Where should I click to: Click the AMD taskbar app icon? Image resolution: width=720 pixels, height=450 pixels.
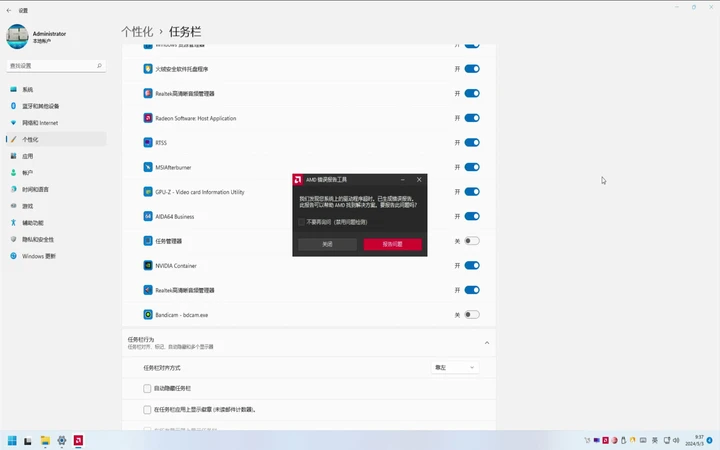[79, 441]
